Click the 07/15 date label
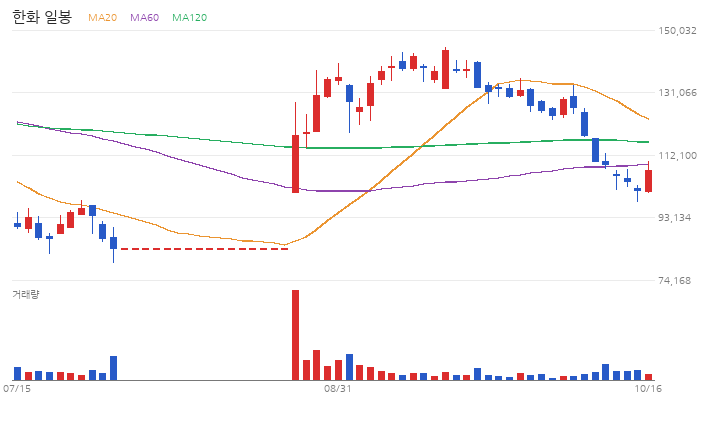This screenshot has width=720, height=440. click(x=17, y=389)
